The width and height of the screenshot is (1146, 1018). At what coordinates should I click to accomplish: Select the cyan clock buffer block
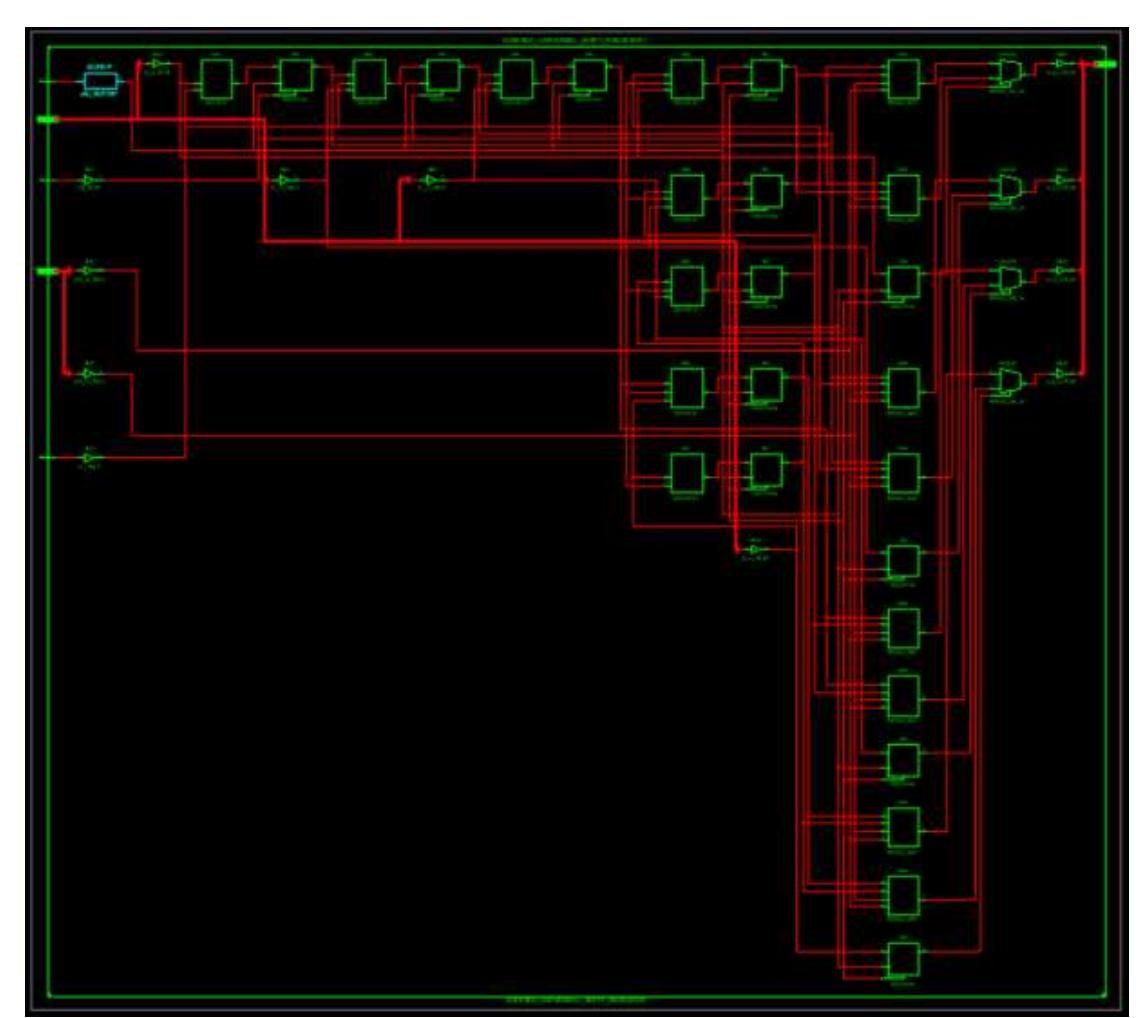pyautogui.click(x=101, y=82)
